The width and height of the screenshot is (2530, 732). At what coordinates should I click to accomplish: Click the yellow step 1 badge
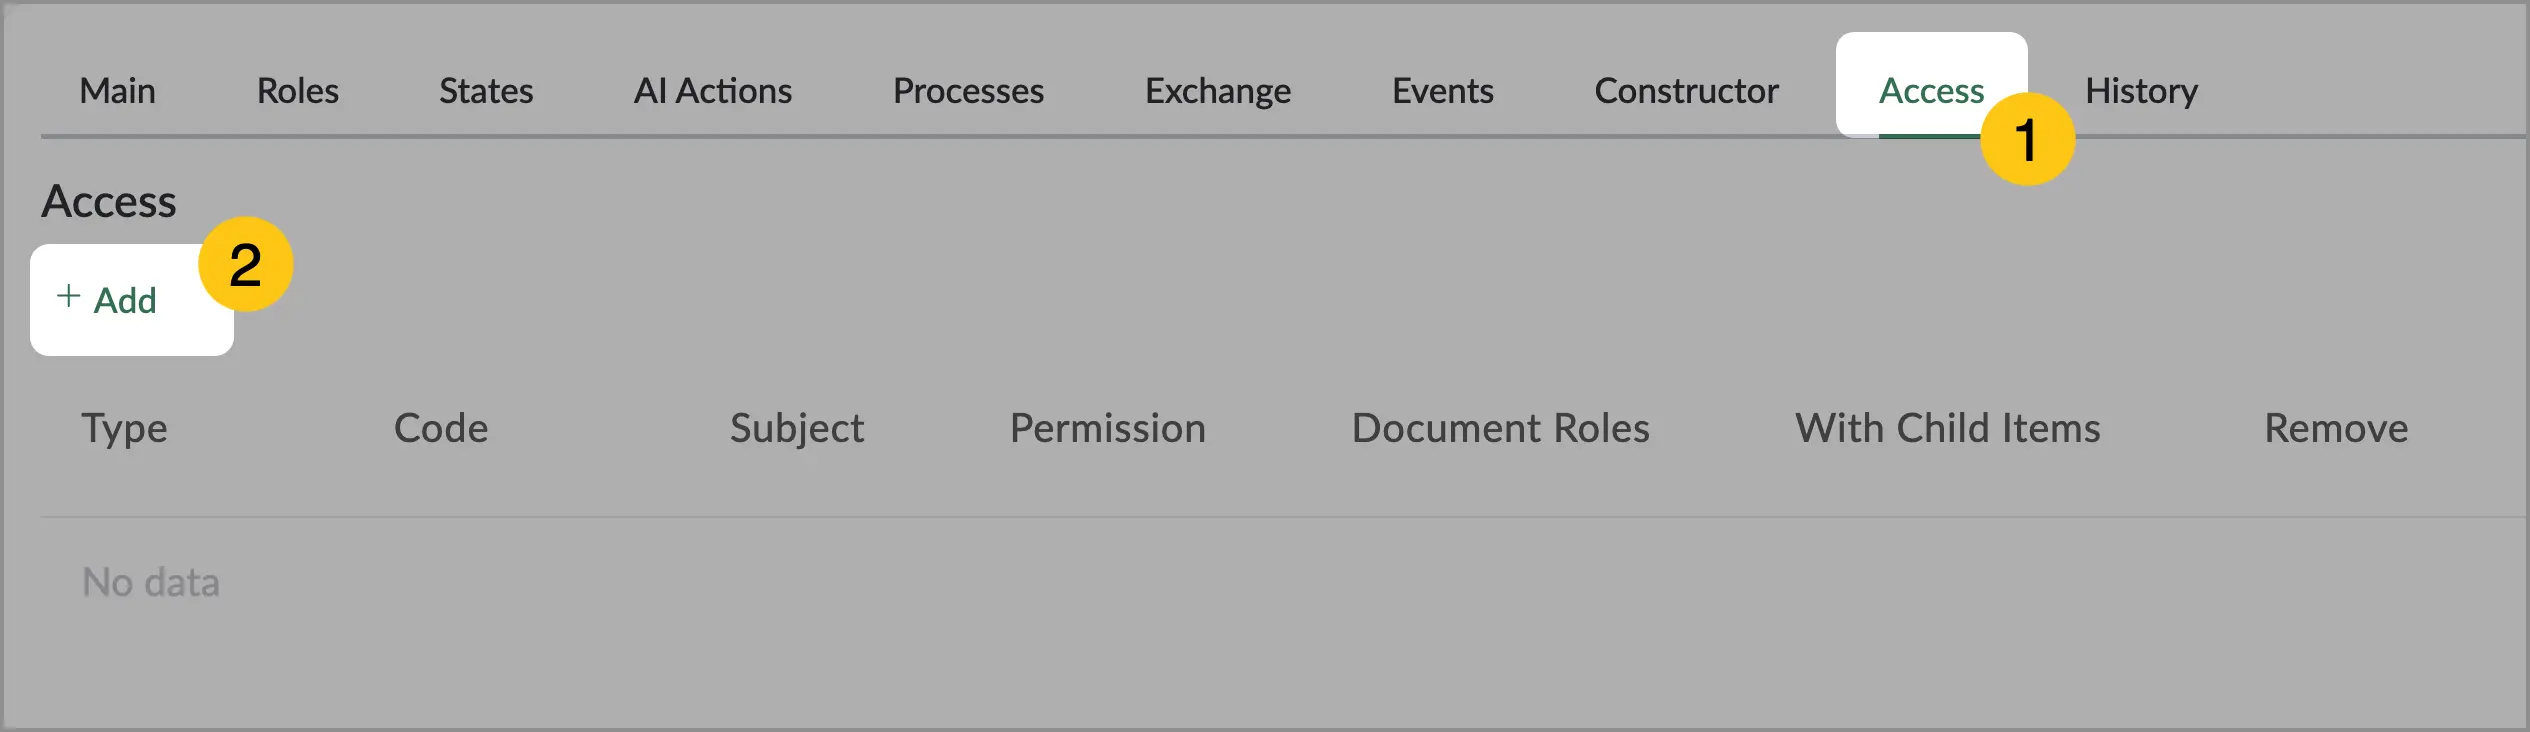2027,139
